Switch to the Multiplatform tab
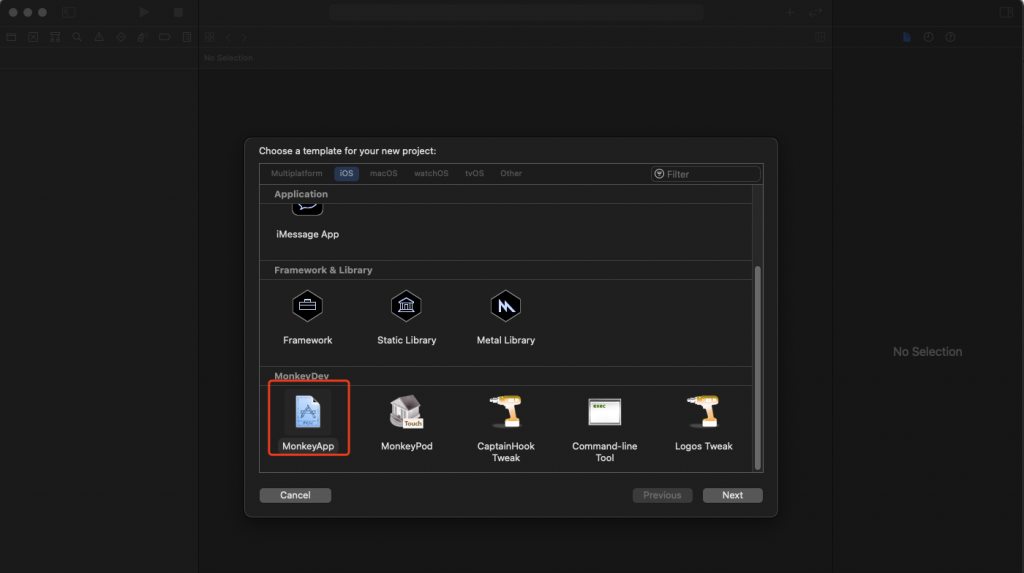The image size is (1024, 573). 296,173
